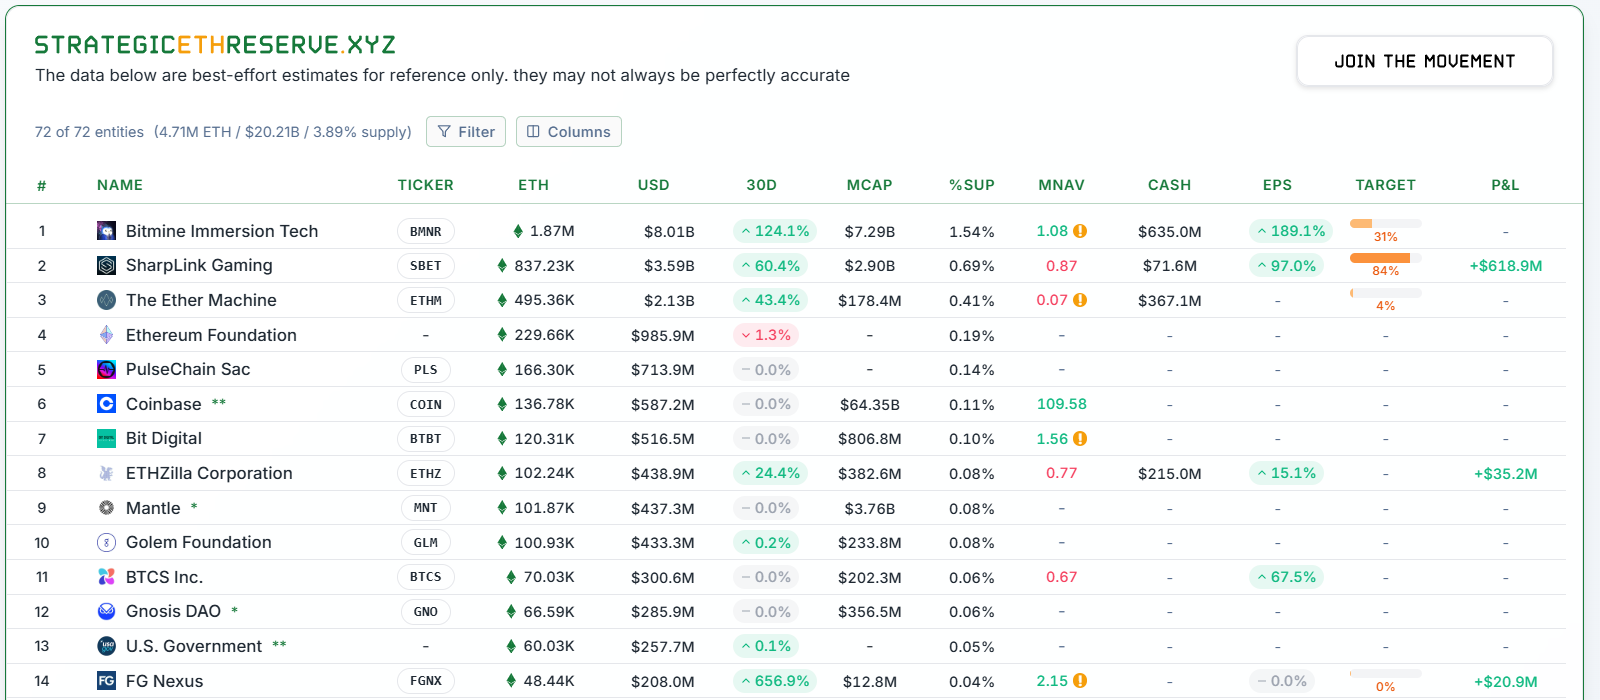This screenshot has height=700, width=1600.
Task: Click the U.S. Government logo icon
Action: tap(106, 646)
